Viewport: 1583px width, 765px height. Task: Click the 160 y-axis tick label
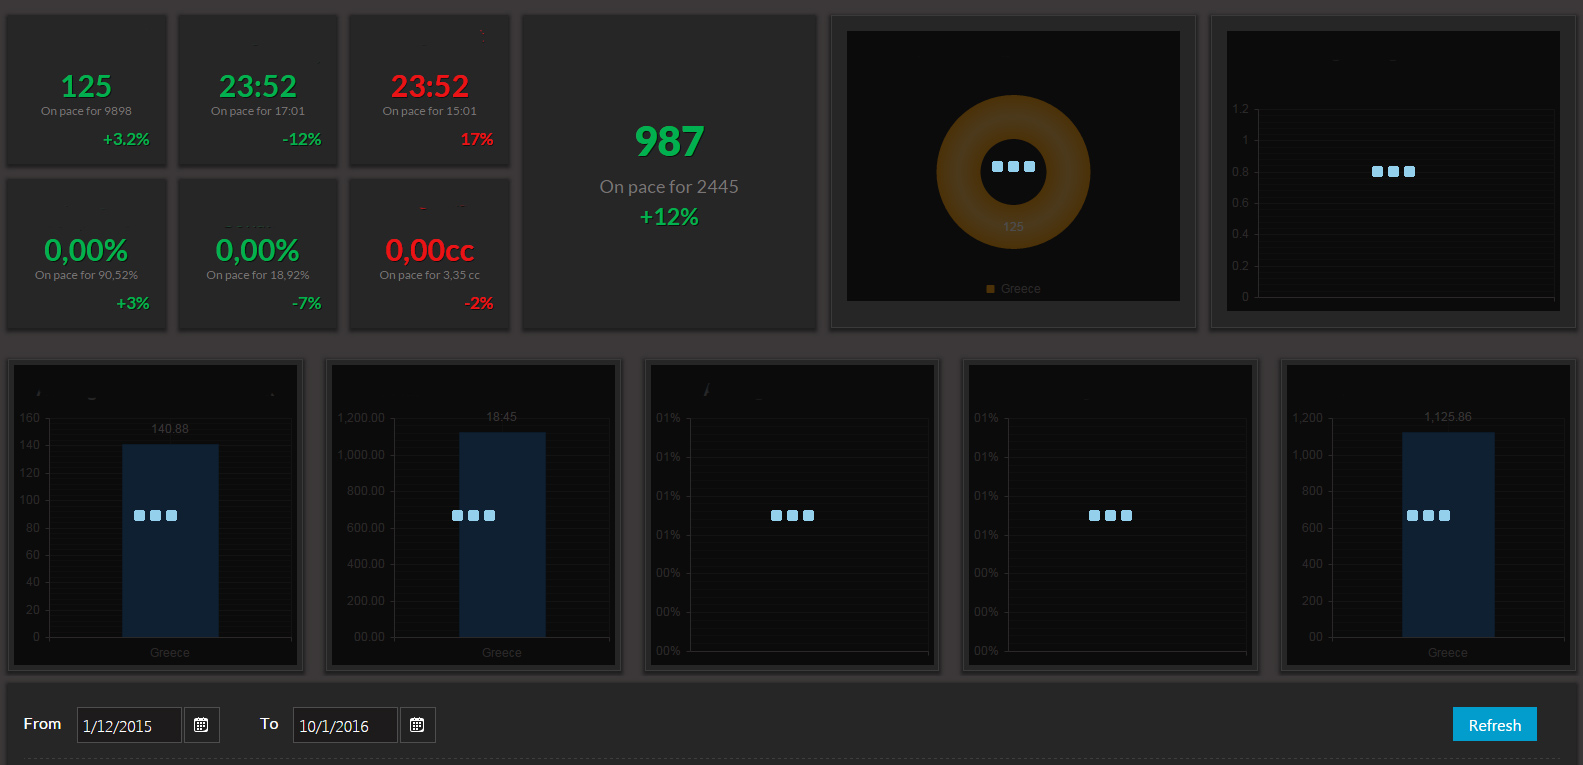click(x=30, y=418)
